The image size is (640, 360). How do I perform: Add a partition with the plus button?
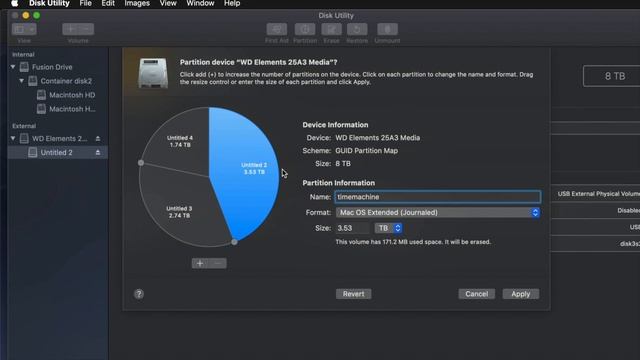[x=200, y=263]
